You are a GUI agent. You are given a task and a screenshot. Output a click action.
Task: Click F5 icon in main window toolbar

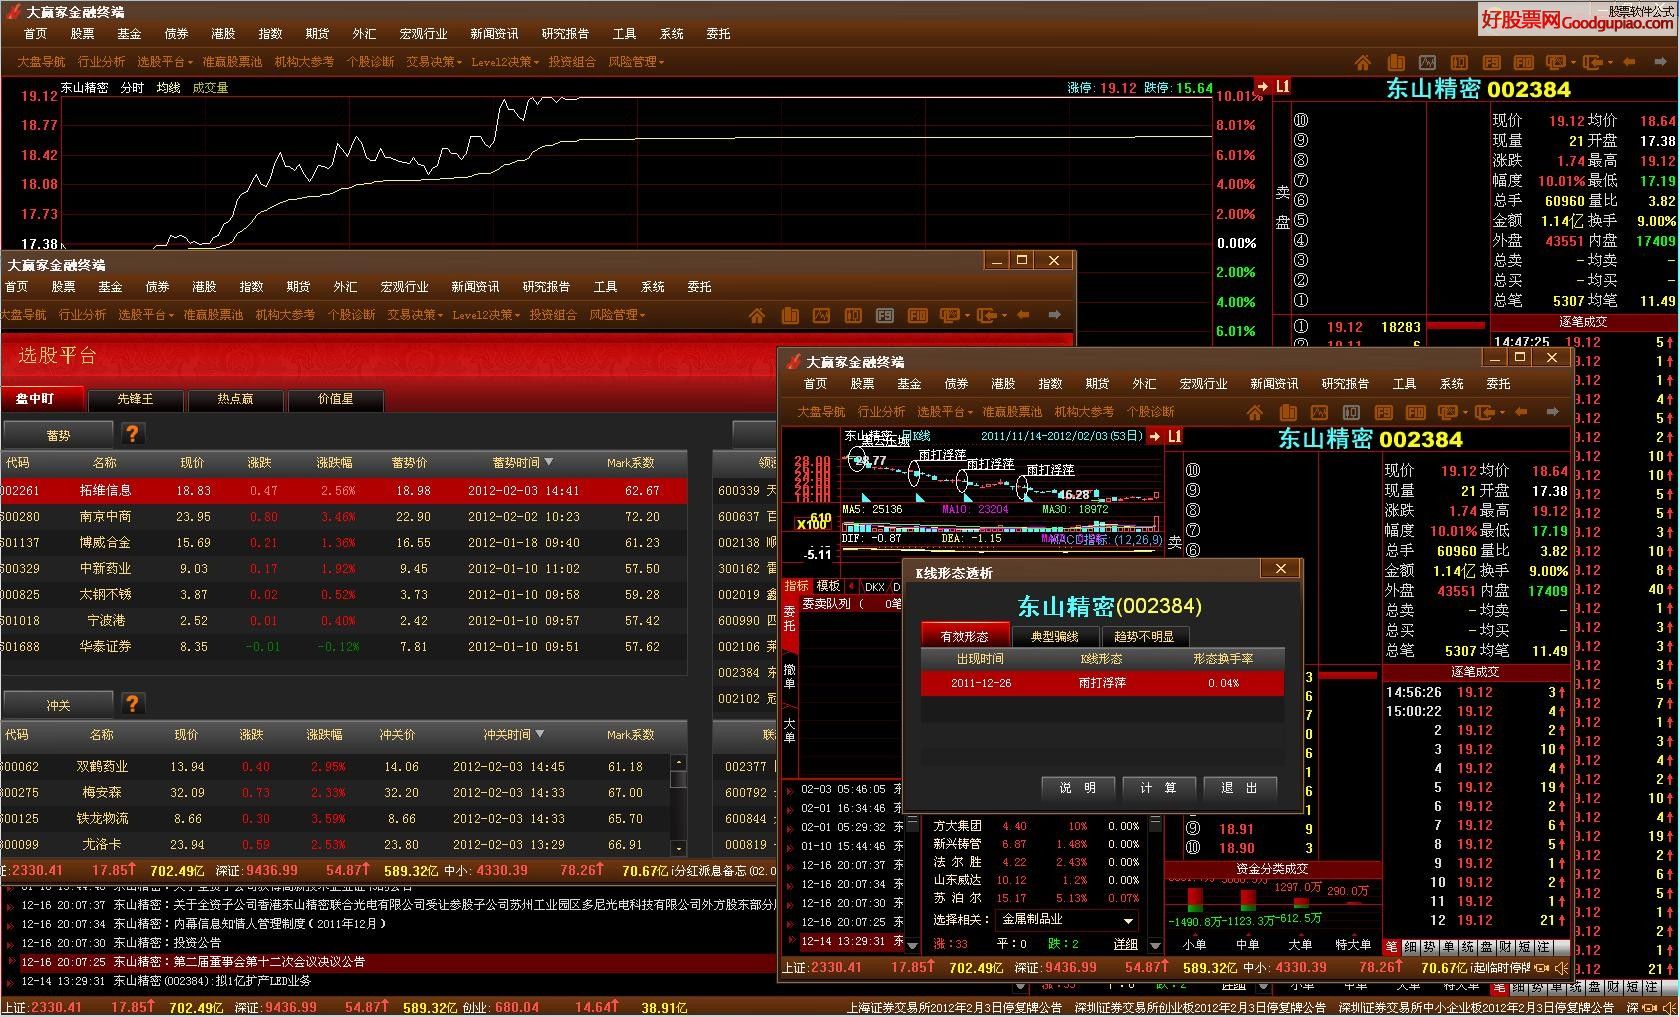pos(1491,62)
